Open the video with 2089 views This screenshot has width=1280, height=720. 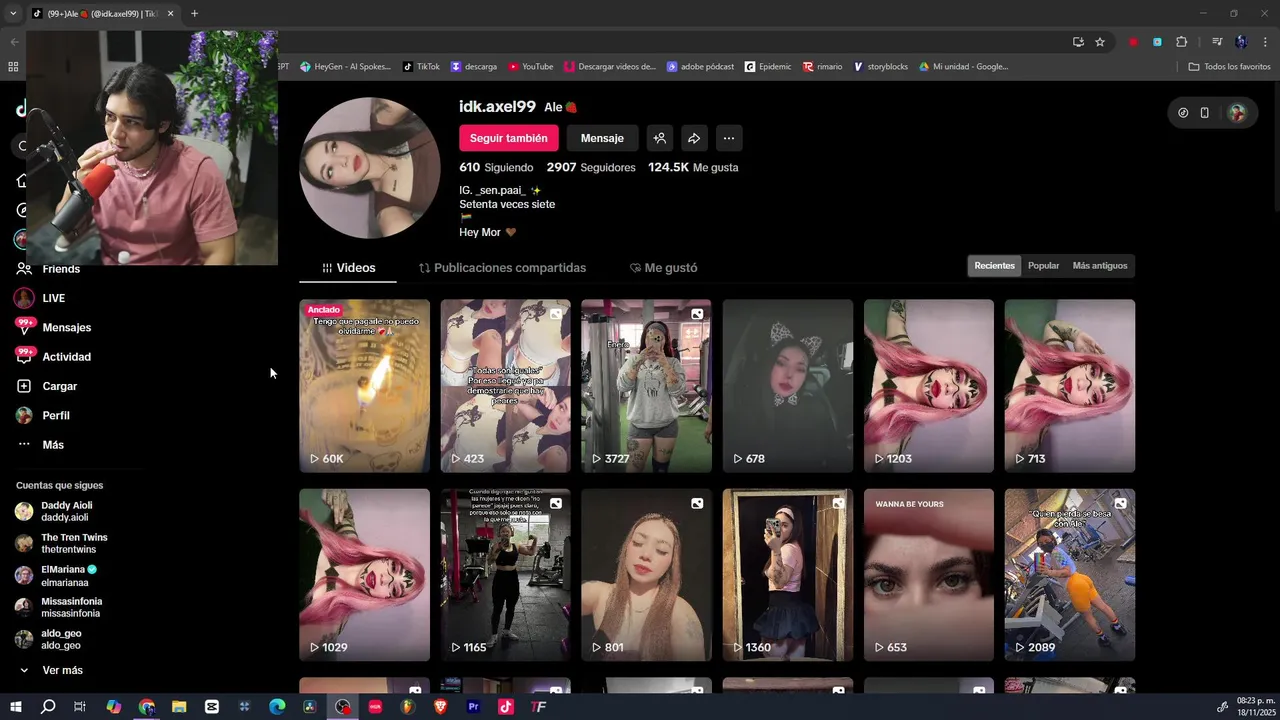tap(1070, 575)
